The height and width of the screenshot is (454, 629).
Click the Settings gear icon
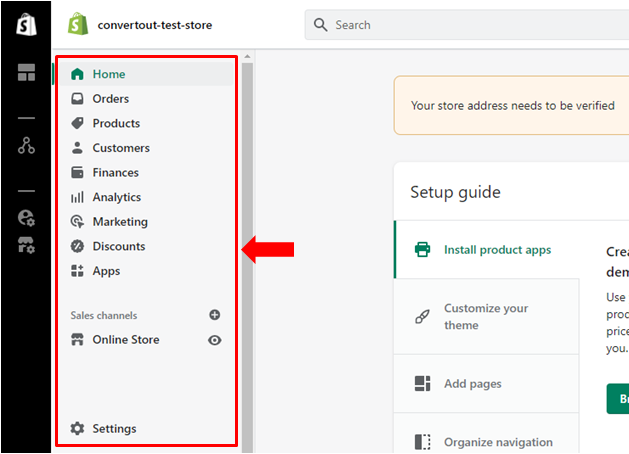[x=77, y=428]
